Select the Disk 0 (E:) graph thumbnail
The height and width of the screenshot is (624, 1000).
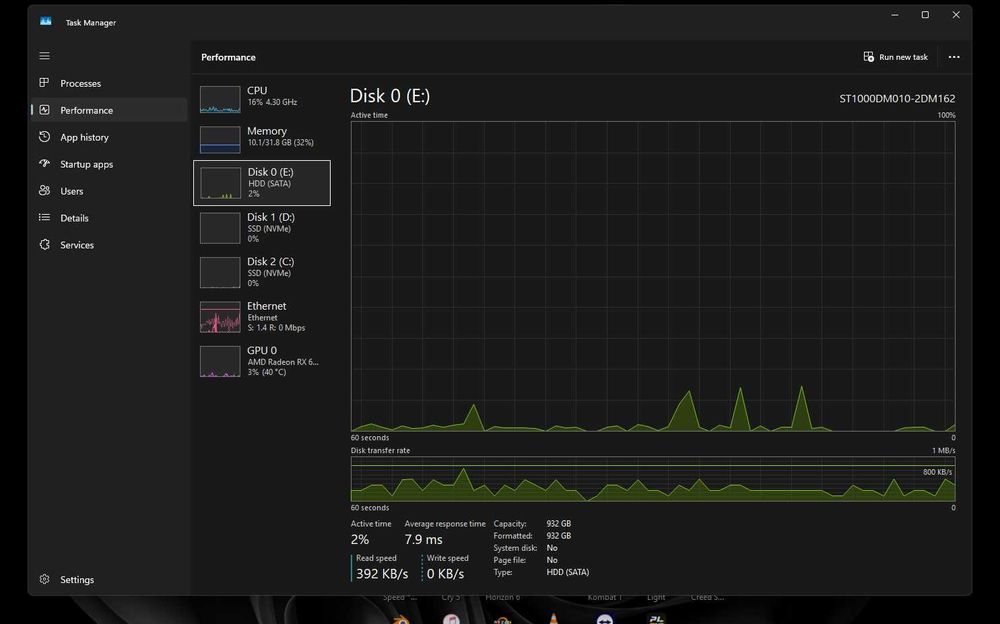[221, 183]
